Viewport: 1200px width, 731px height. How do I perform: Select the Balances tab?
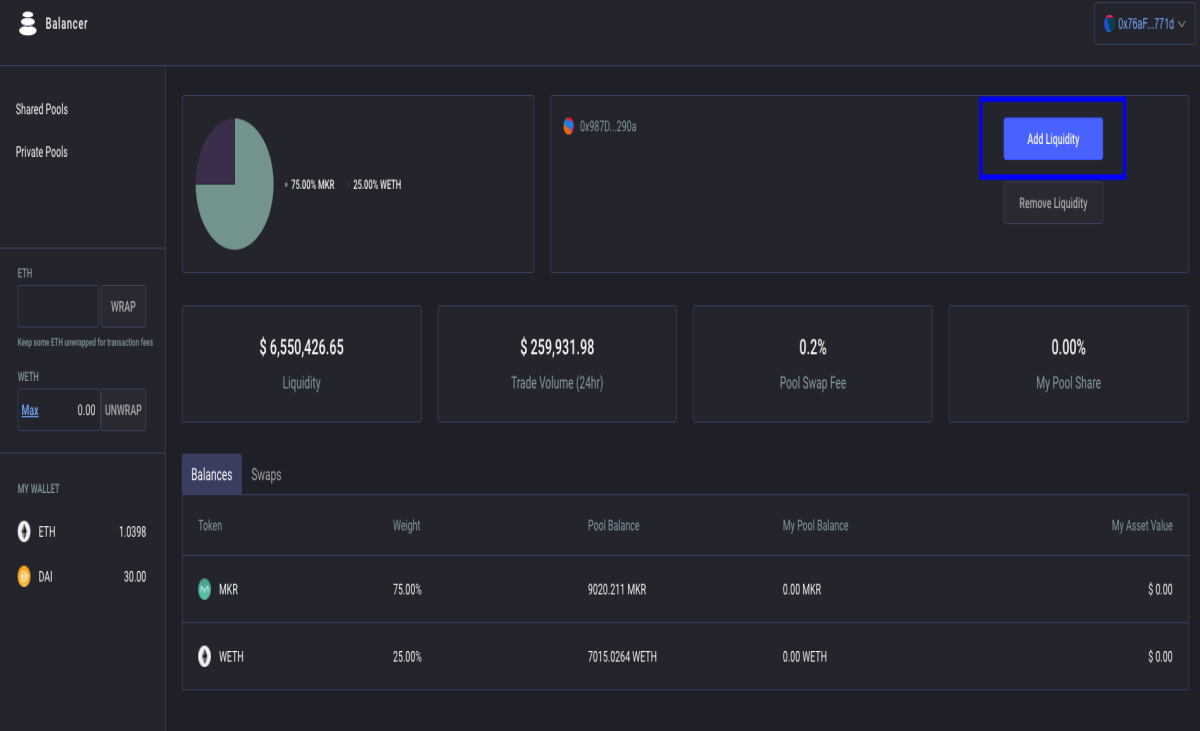(212, 475)
